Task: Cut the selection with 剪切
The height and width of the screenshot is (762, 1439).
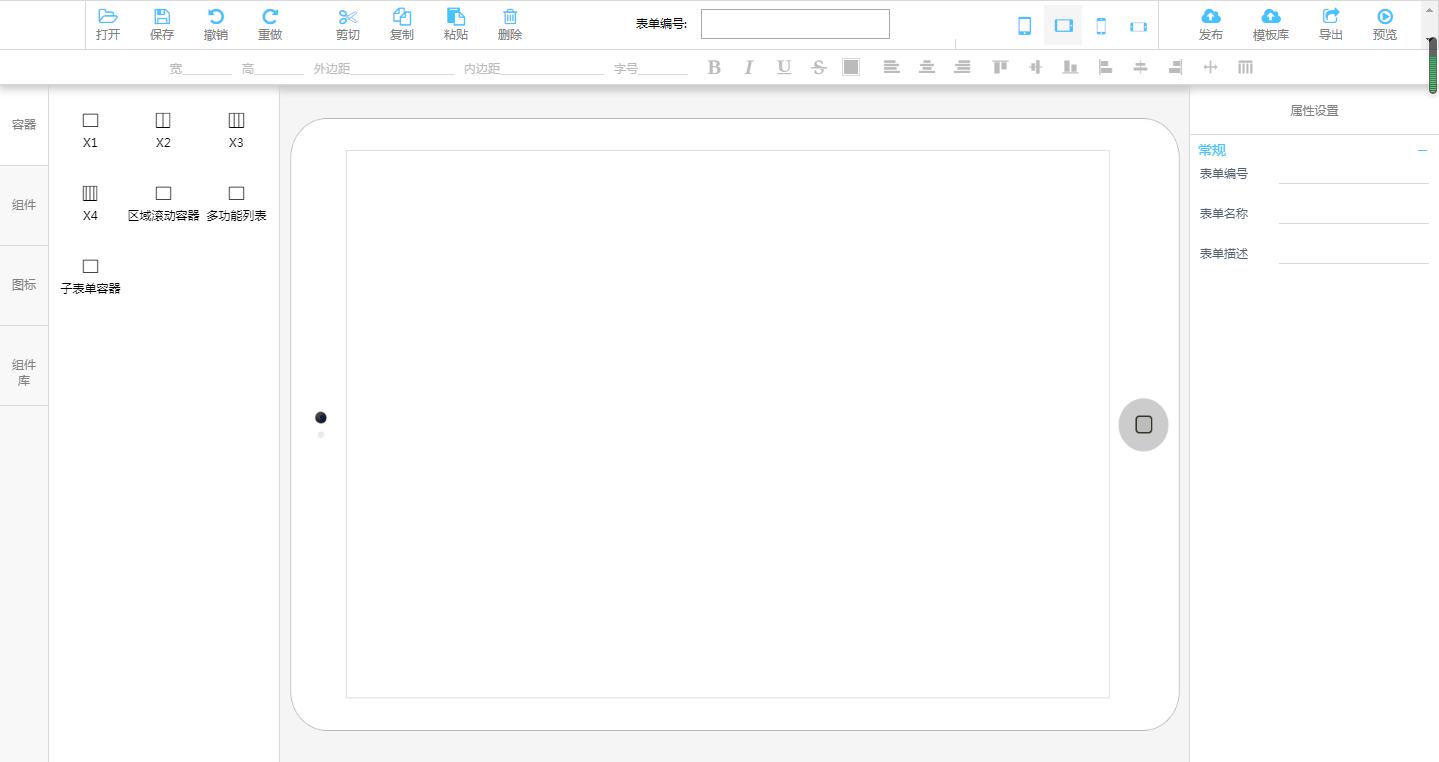Action: [348, 25]
